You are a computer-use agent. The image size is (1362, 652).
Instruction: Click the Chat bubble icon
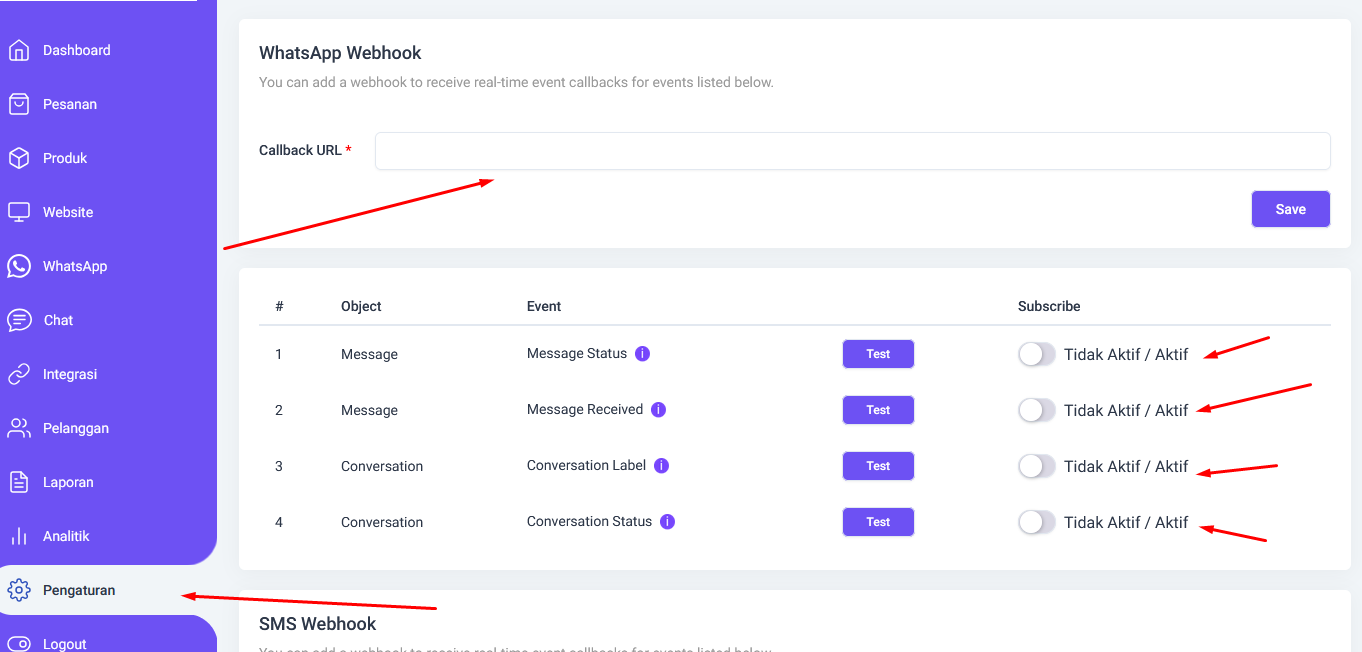(x=19, y=320)
